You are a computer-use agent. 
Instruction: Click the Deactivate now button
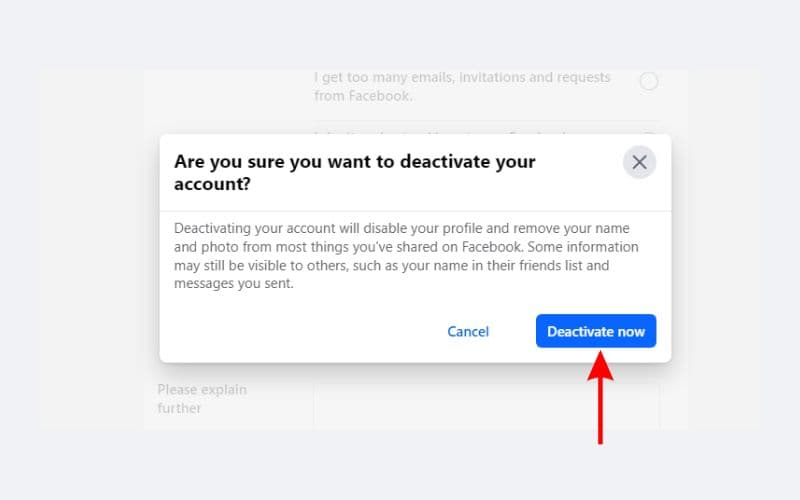point(596,331)
